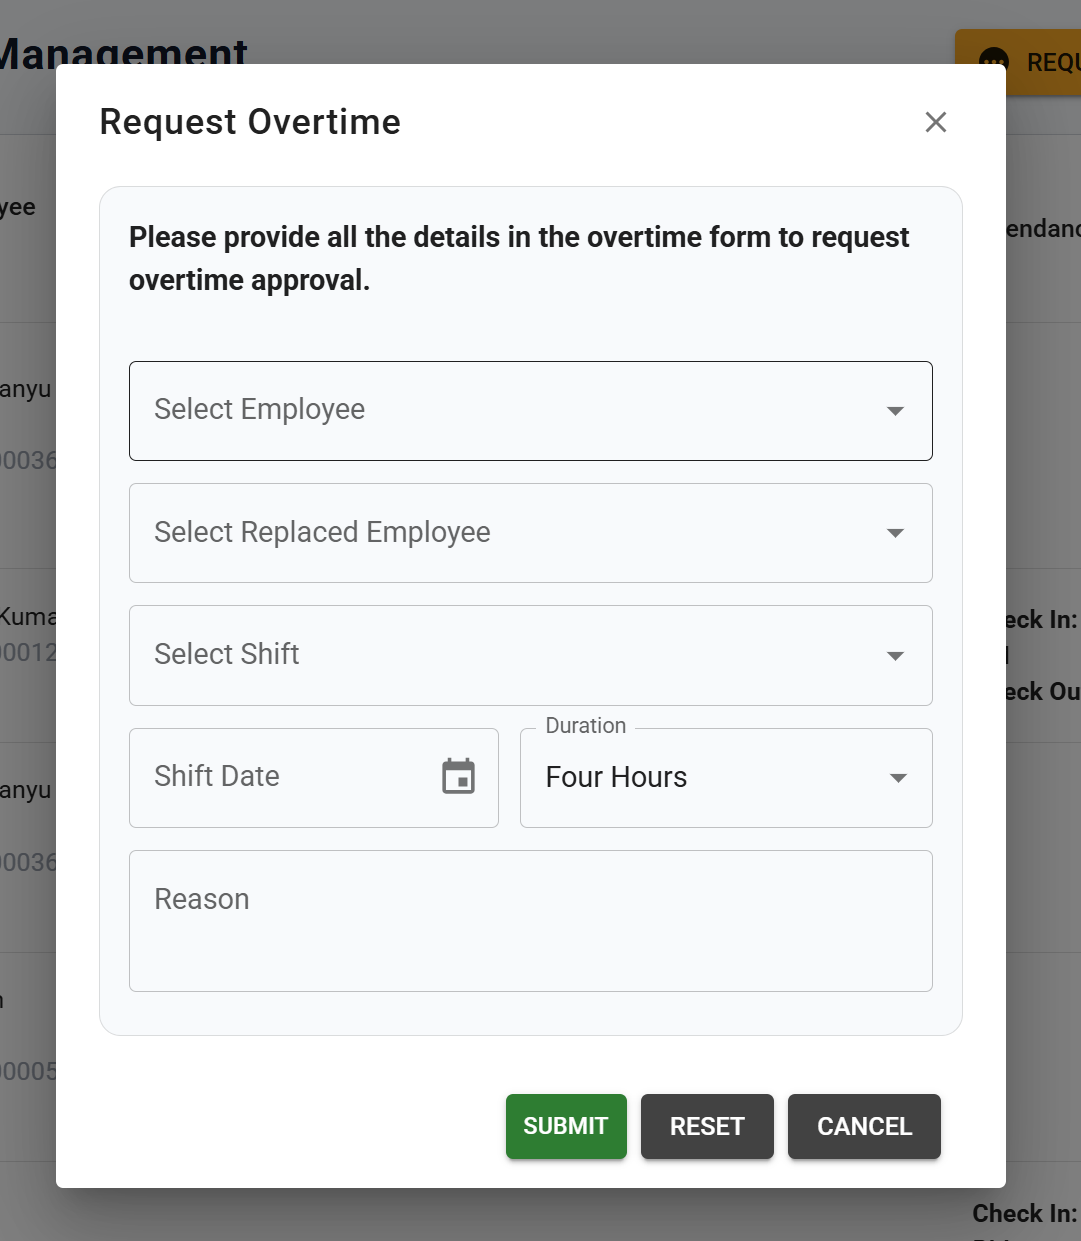Open the calendar picker for Shift Date
The height and width of the screenshot is (1241, 1081).
[458, 777]
